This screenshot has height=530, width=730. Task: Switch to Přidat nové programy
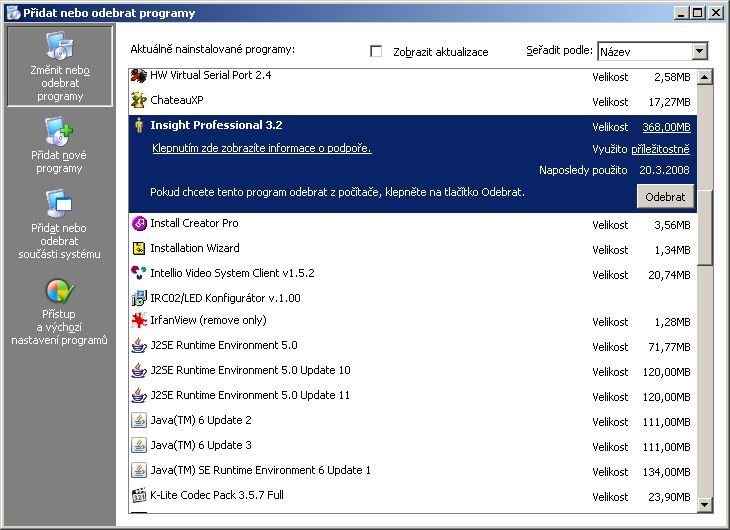[x=60, y=146]
